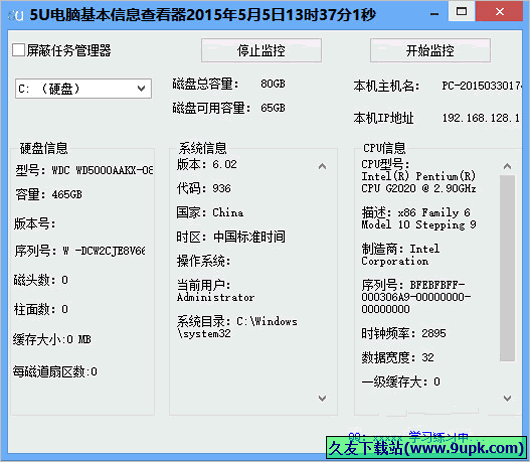Click the 开始监控 button
Image resolution: width=530 pixels, height=462 pixels.
[430, 50]
